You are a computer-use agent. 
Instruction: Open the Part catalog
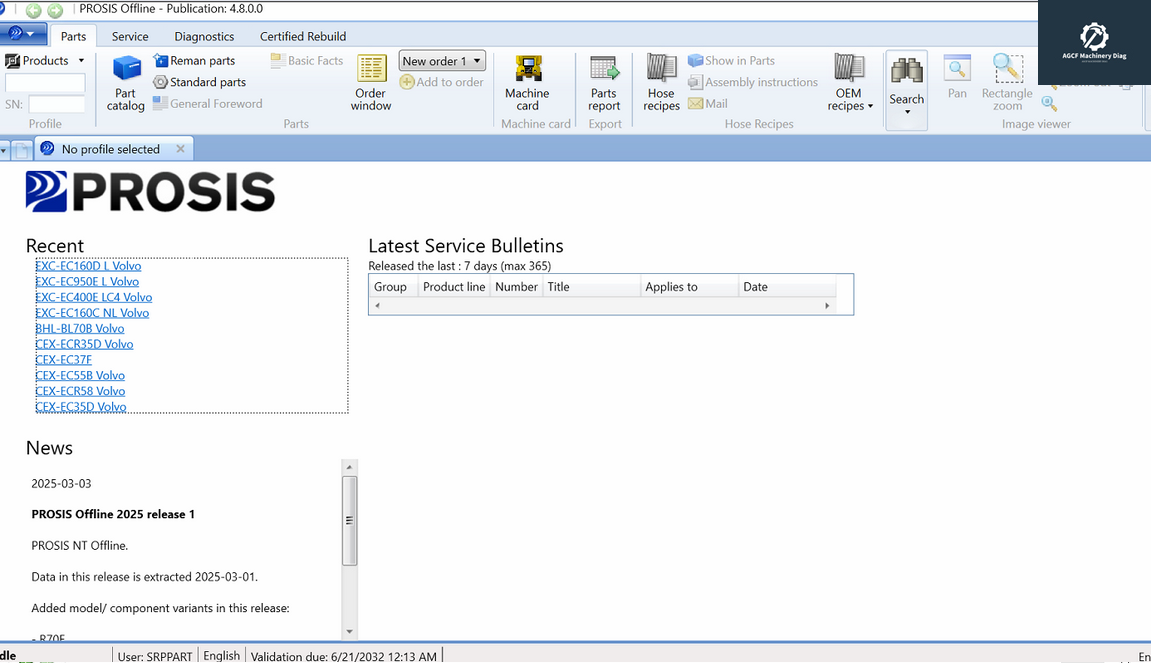coord(126,82)
